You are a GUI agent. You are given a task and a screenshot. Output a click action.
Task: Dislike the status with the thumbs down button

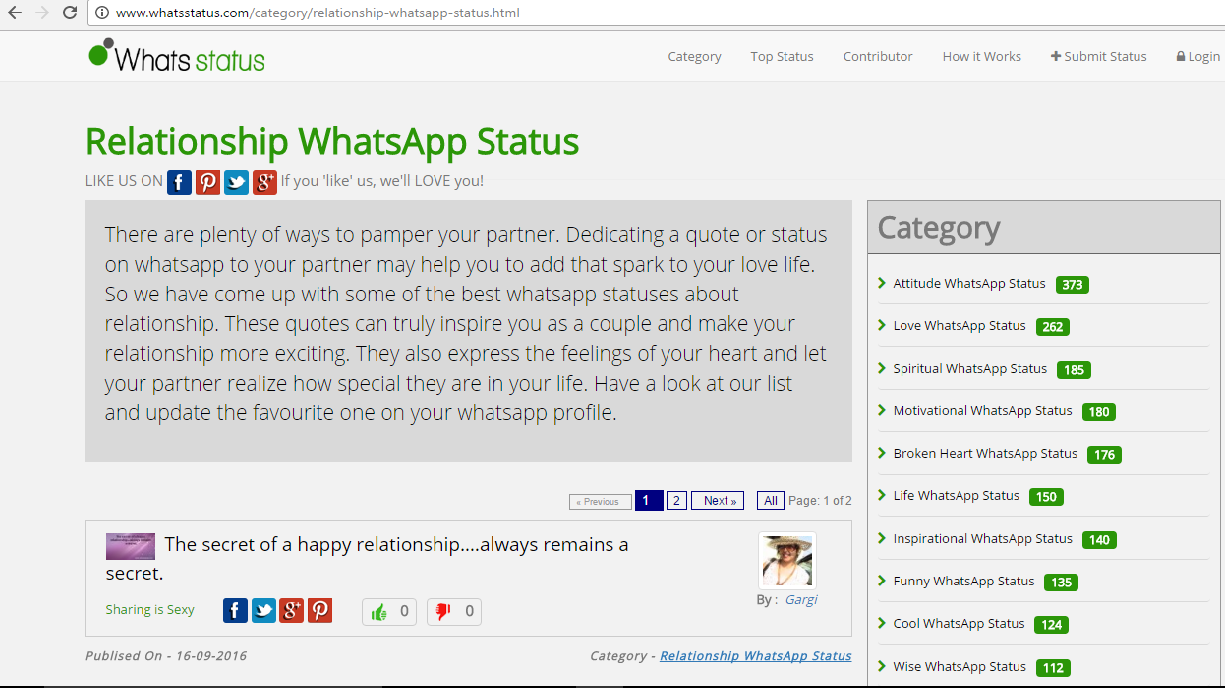coord(454,611)
